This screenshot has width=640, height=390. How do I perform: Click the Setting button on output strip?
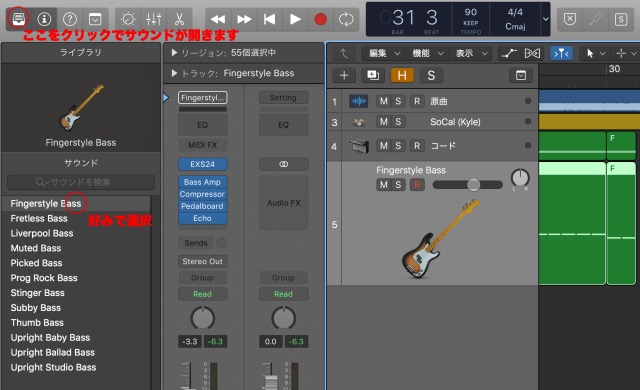(283, 98)
